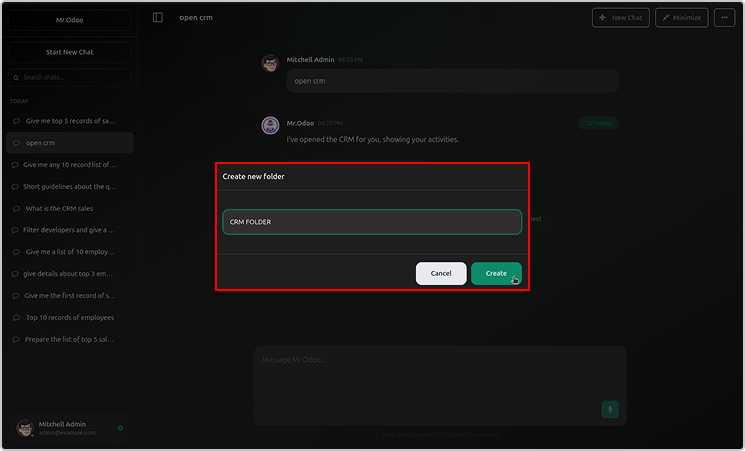
Task: Click Mitchell Admin's avatar in the chat message
Action: (x=270, y=63)
